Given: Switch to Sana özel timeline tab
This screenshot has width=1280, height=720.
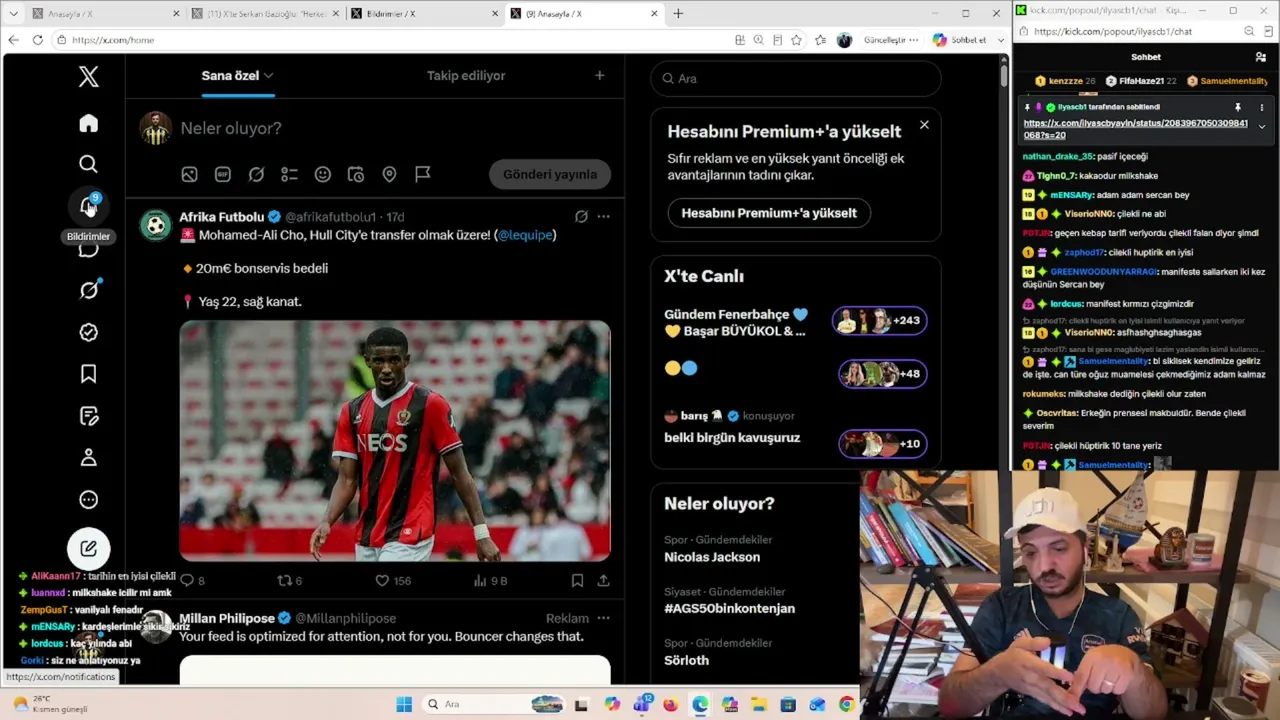Looking at the screenshot, I should [238, 76].
